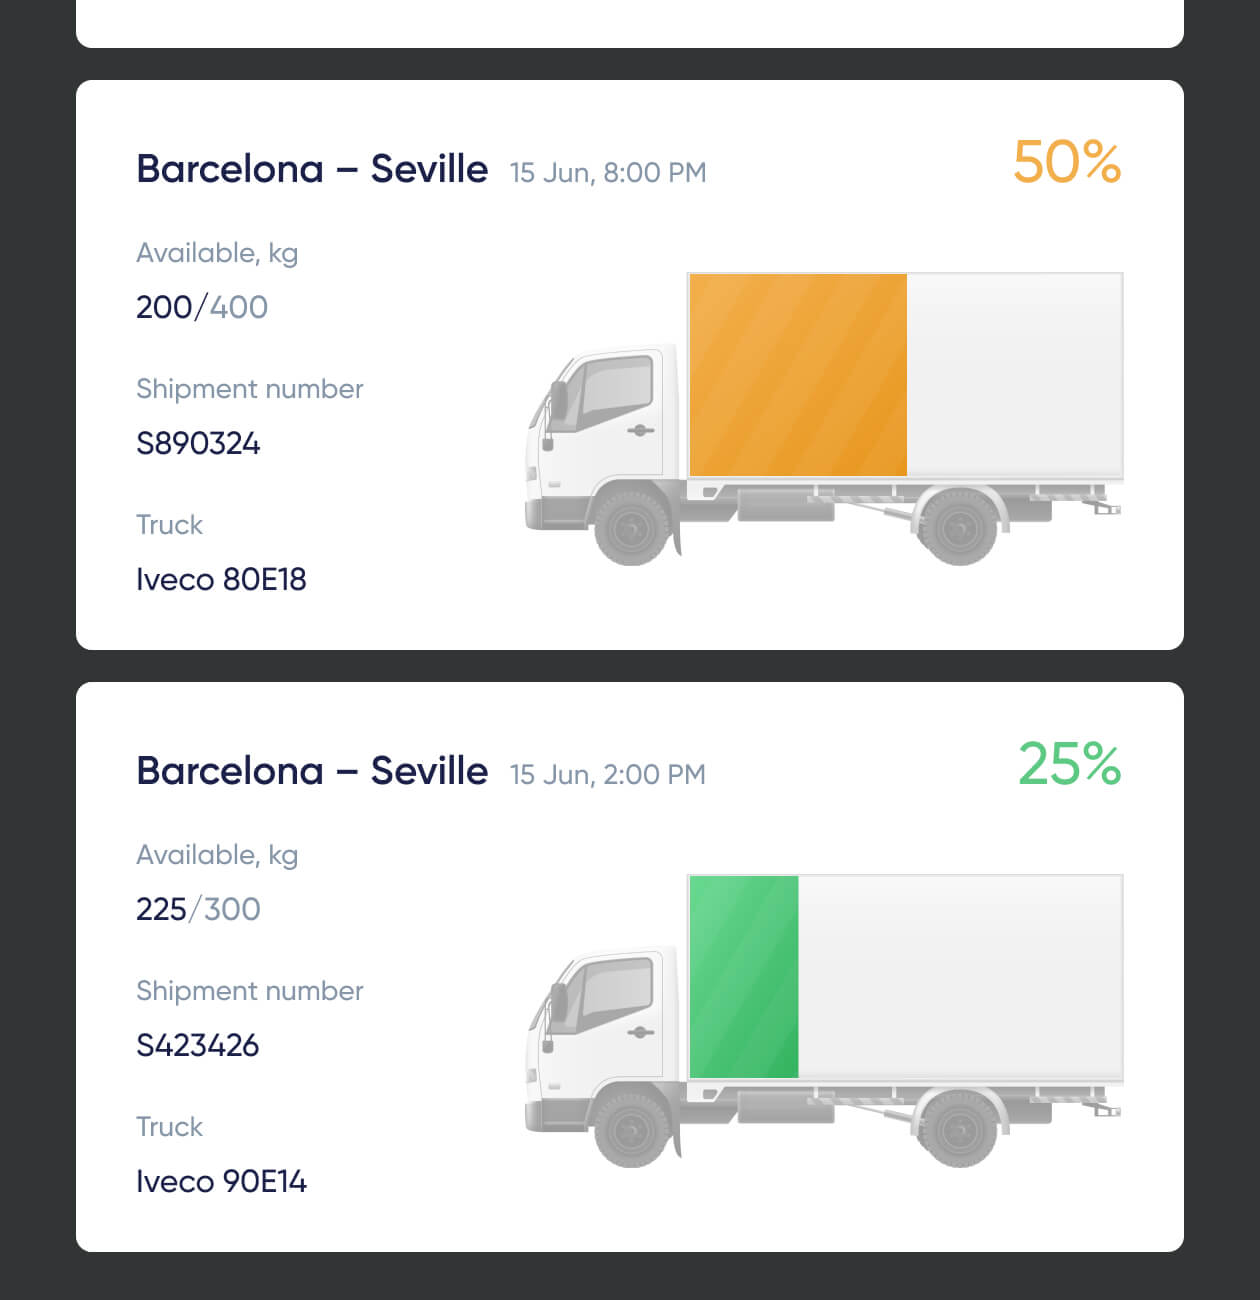Expand the 15 Jun, 2:00 PM departure time
This screenshot has width=1260, height=1300.
click(606, 774)
